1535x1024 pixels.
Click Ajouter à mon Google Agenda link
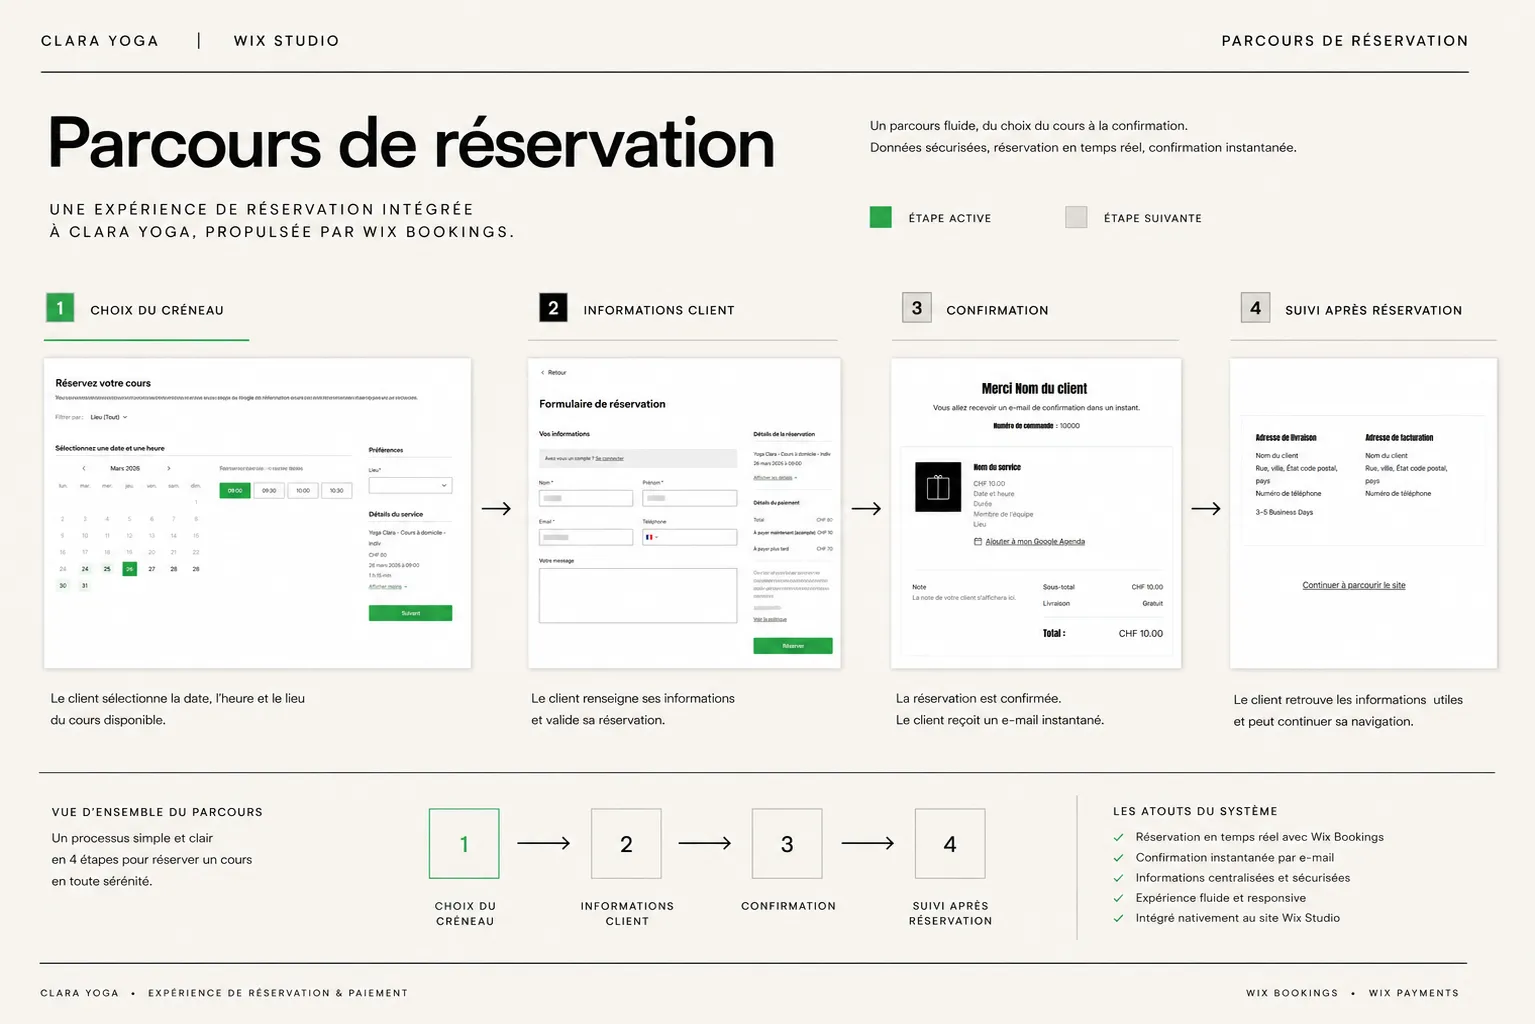tap(1035, 541)
